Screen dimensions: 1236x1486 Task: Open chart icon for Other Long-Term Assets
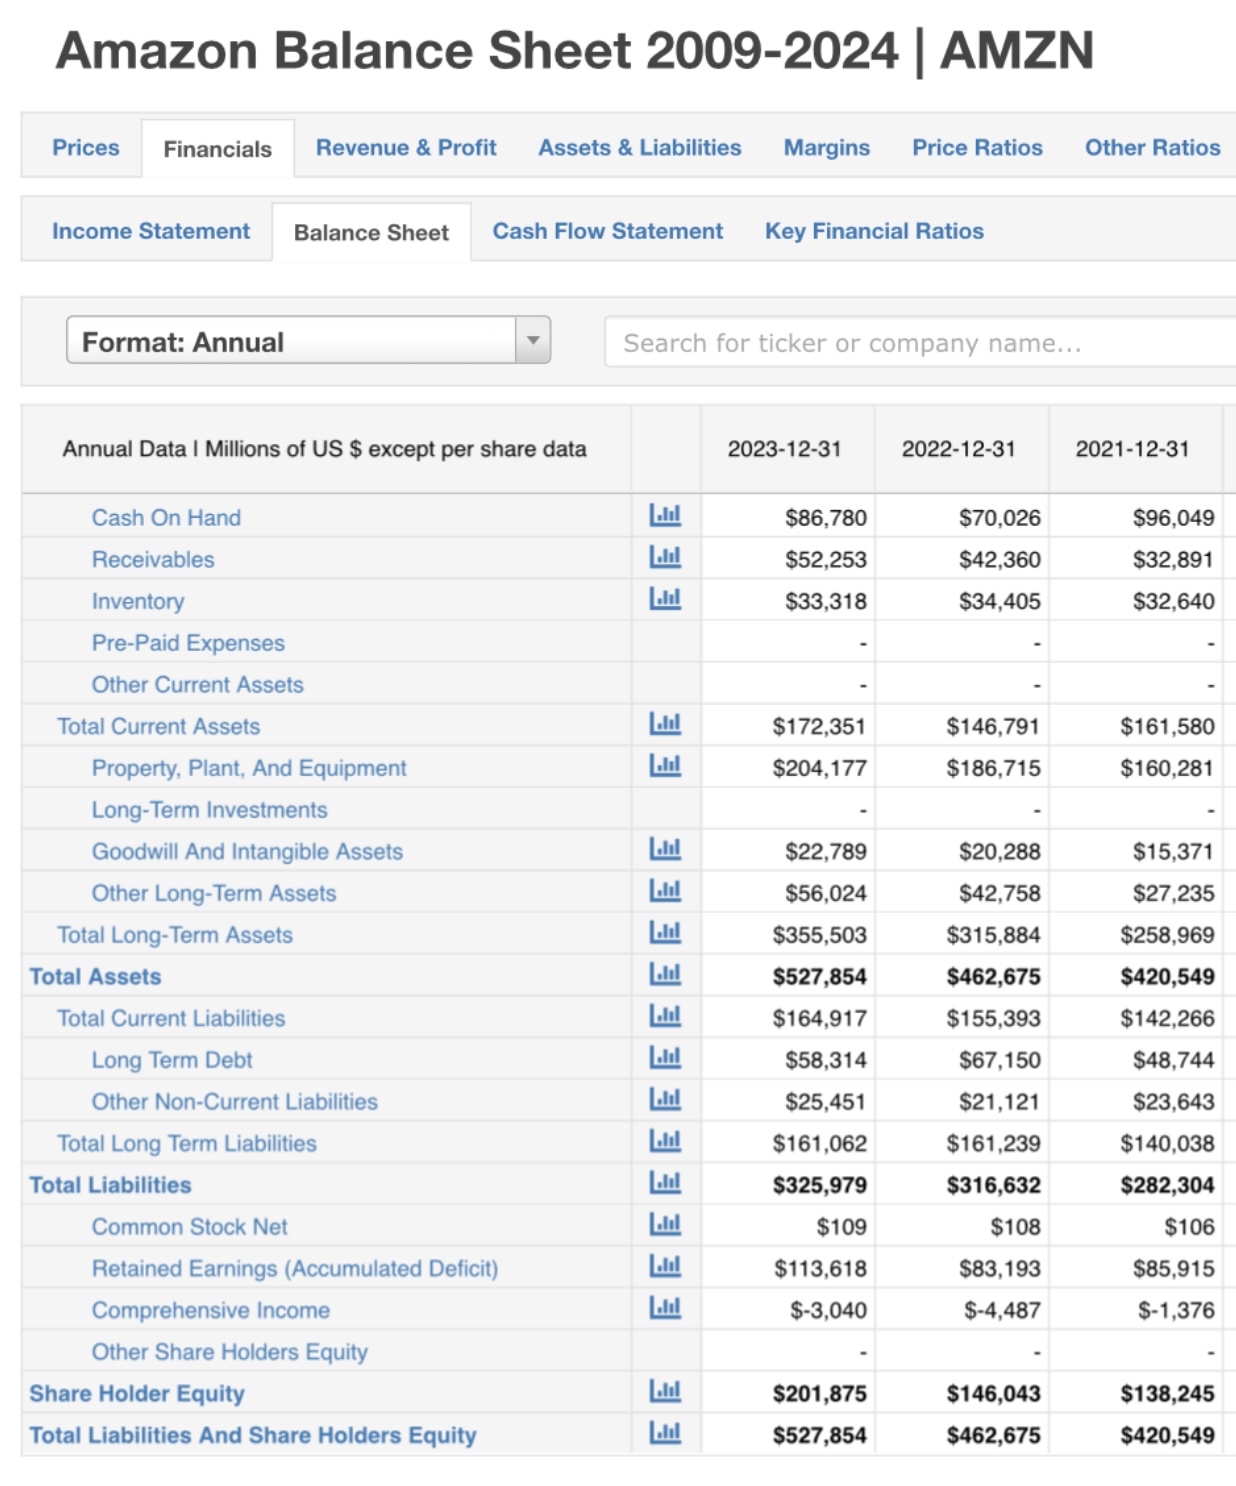[x=665, y=891]
